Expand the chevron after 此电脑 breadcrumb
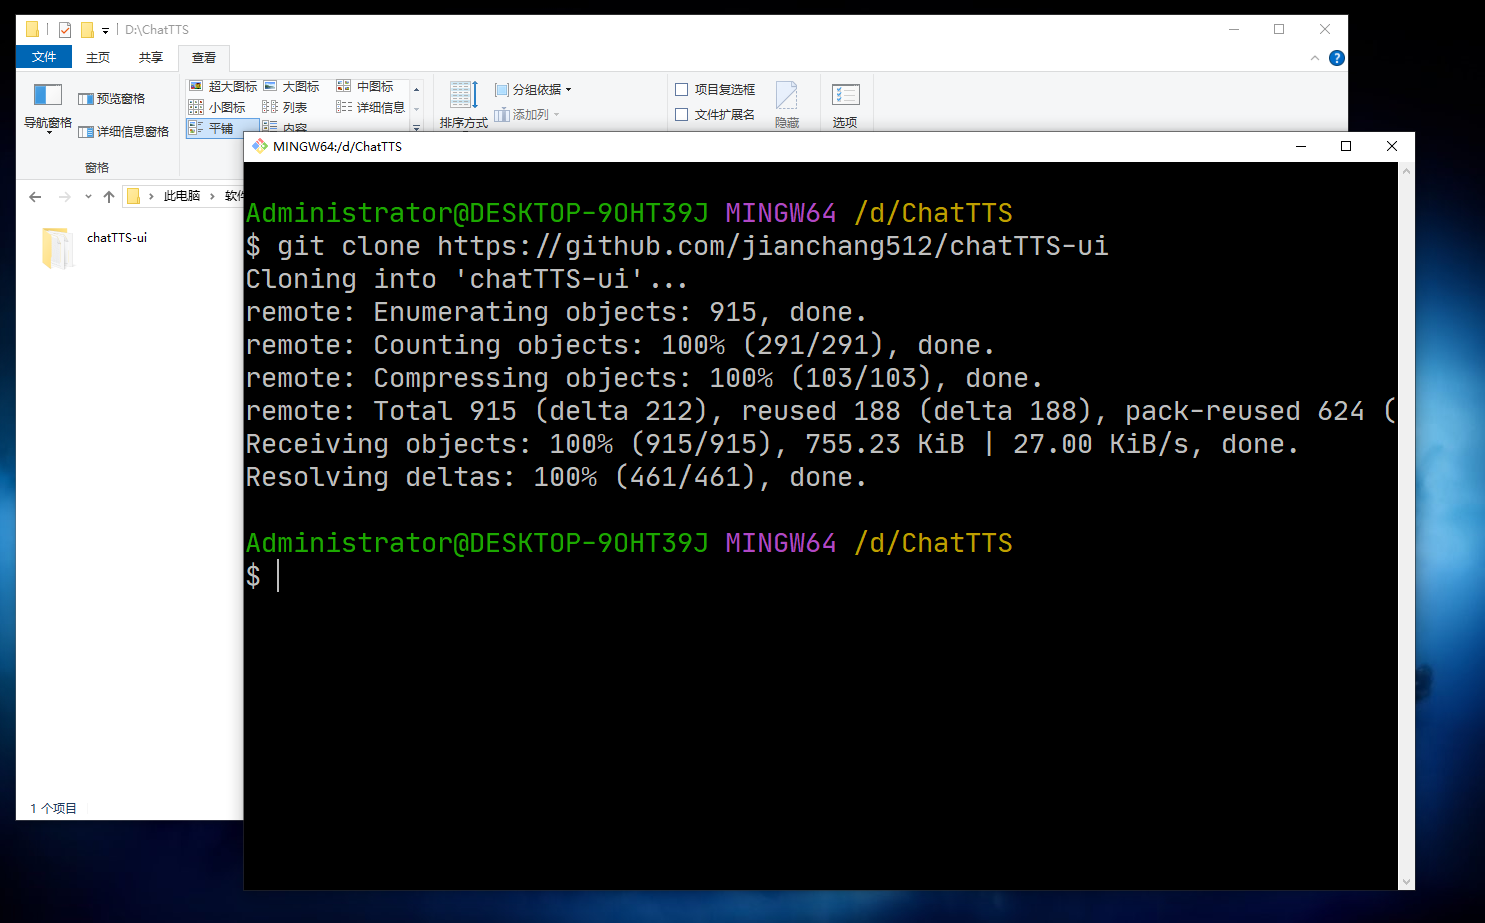 point(212,196)
